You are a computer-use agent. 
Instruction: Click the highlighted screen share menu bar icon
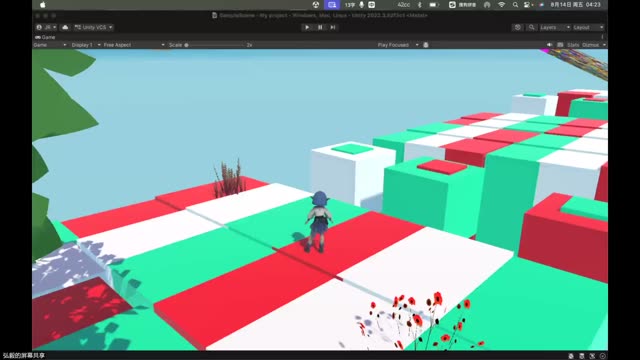click(332, 5)
